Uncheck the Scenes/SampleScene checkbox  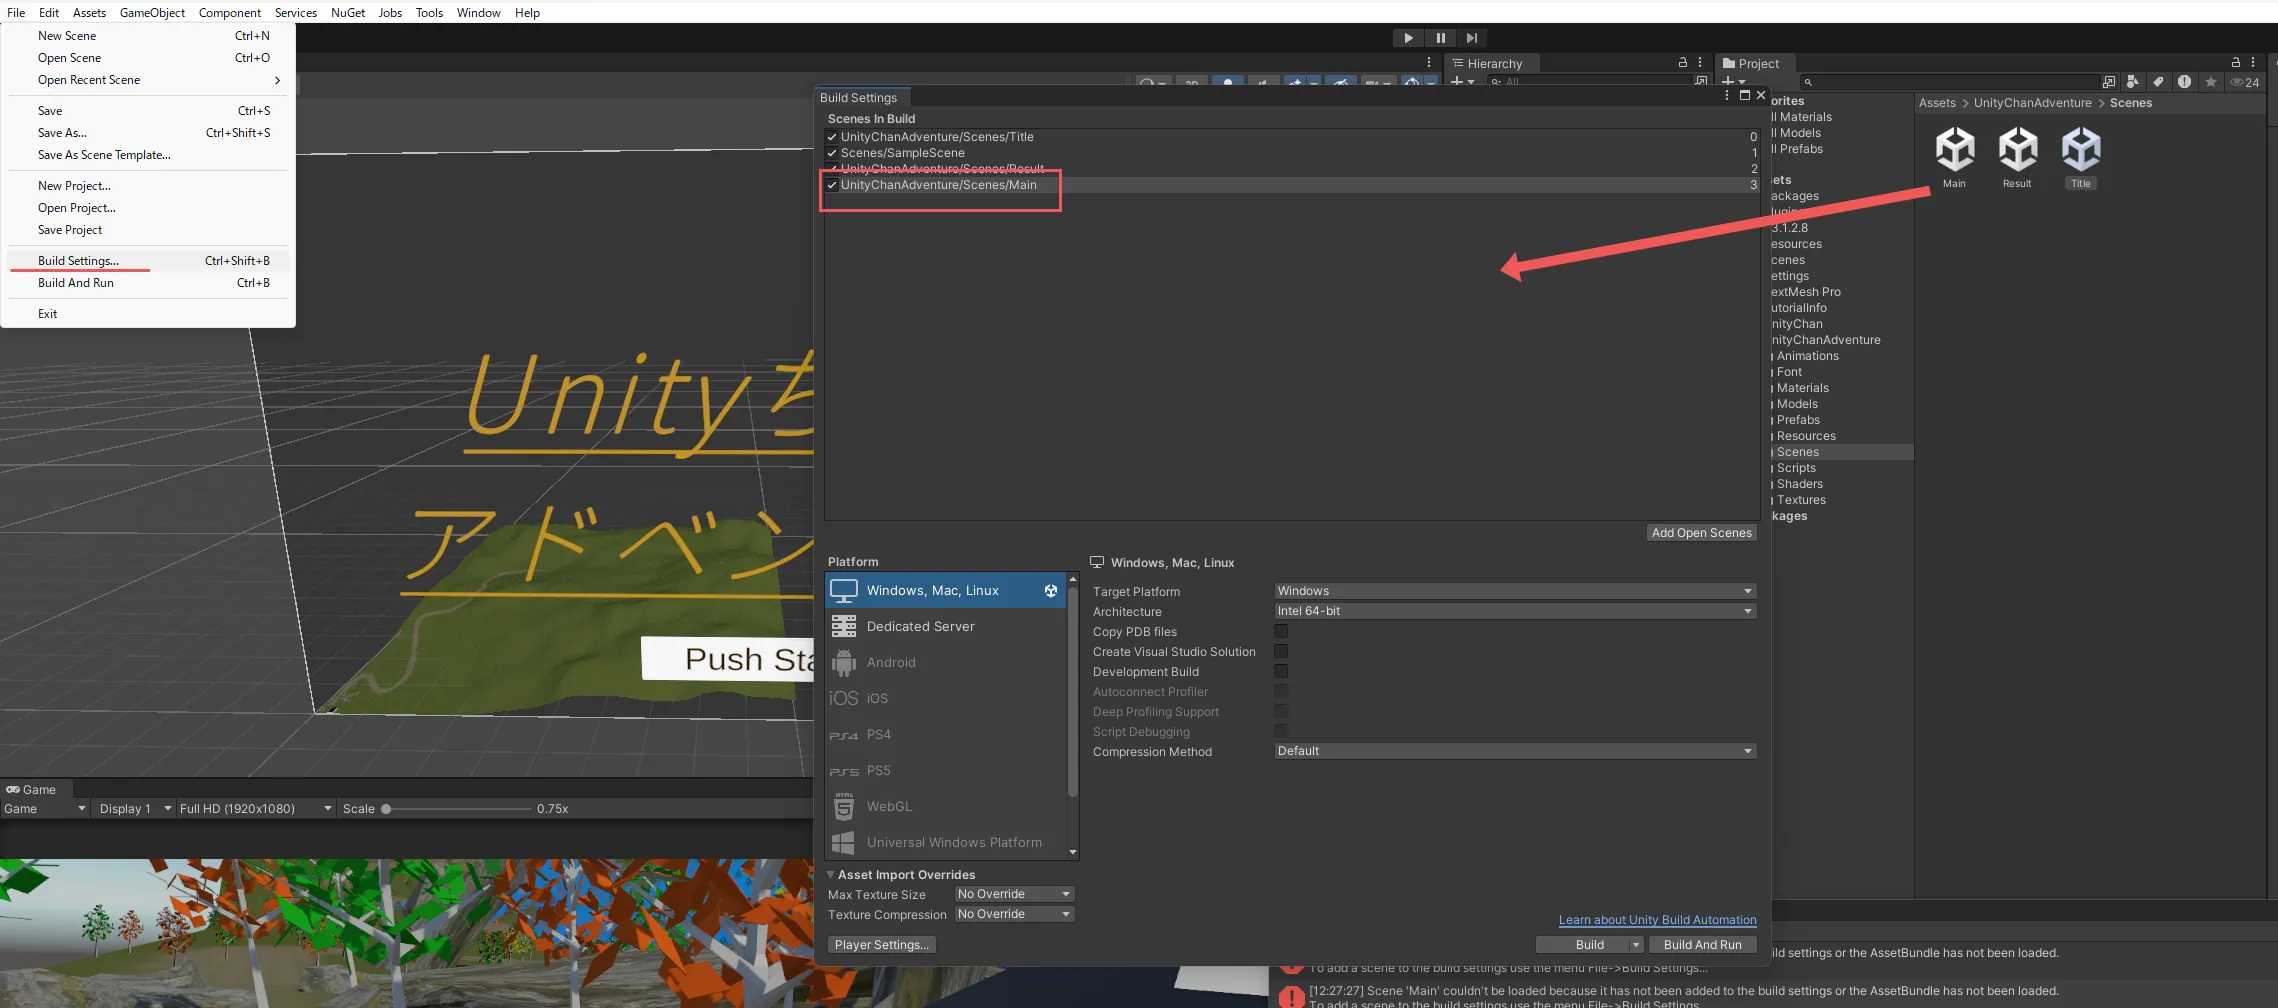[832, 153]
